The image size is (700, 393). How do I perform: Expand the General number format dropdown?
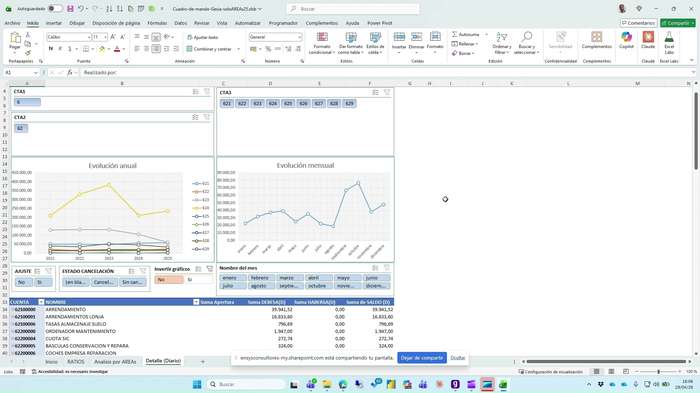pyautogui.click(x=299, y=37)
